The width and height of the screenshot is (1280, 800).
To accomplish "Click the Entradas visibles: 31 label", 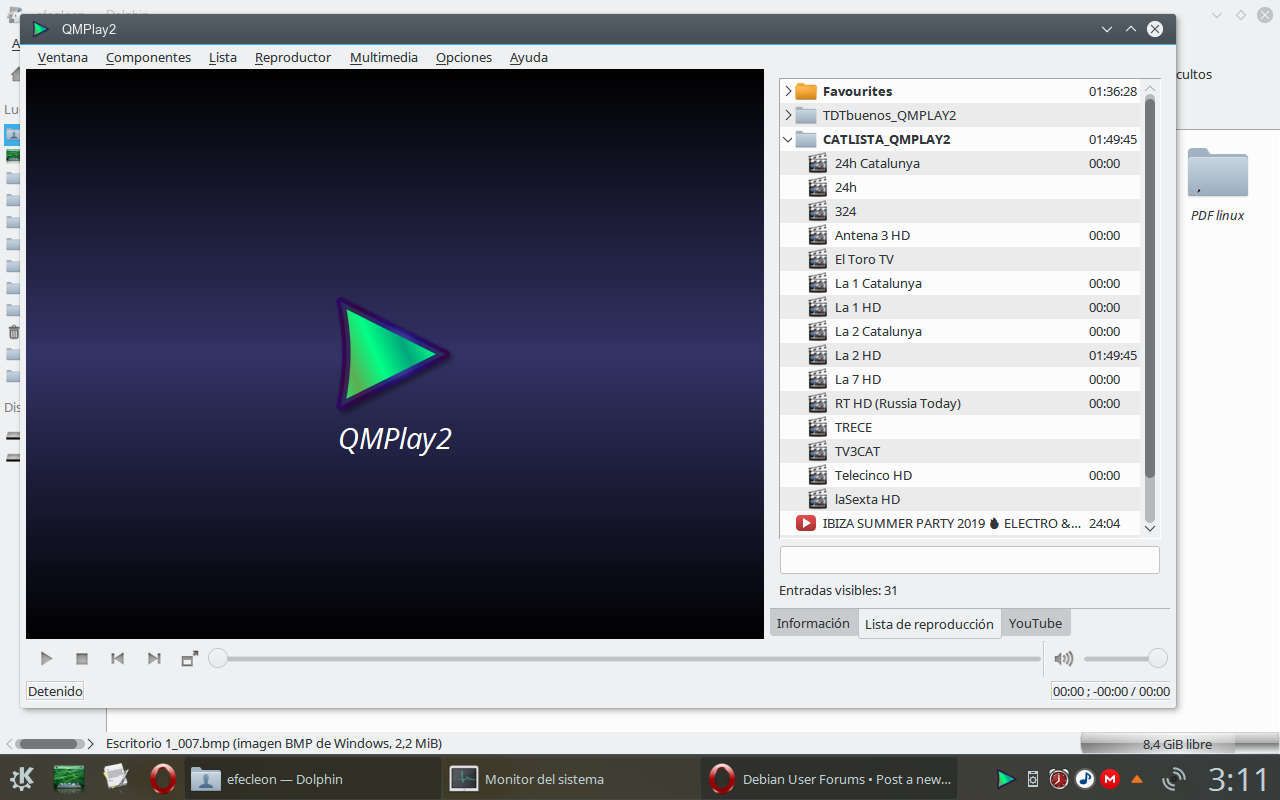I will click(838, 590).
